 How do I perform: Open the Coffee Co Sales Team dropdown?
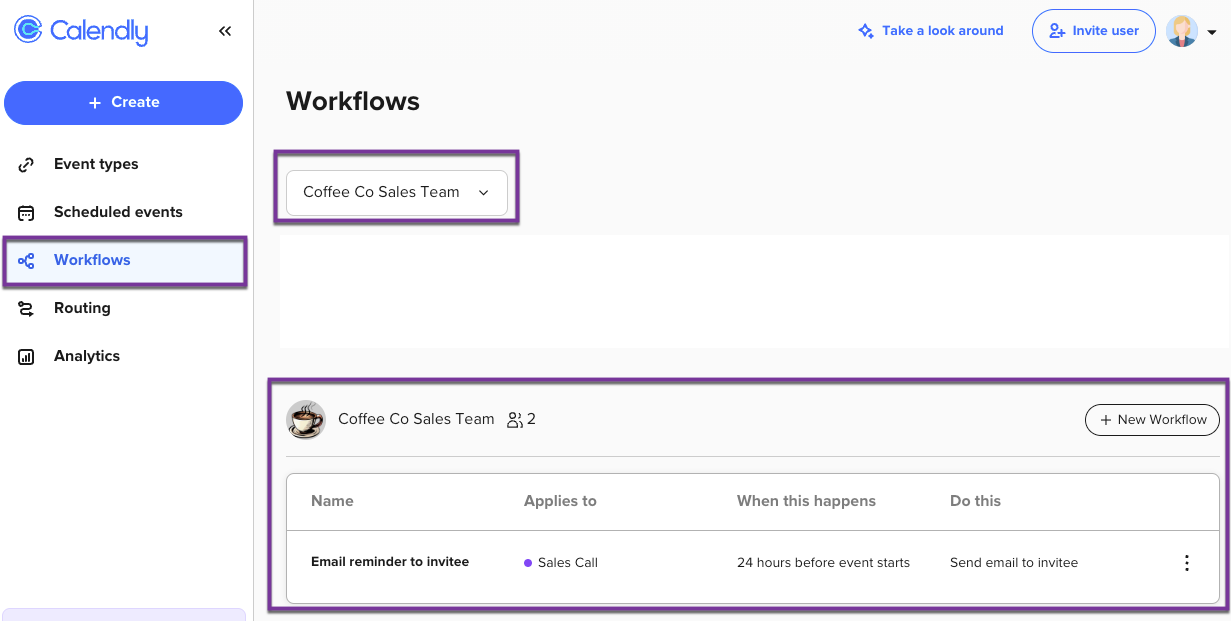coord(397,192)
